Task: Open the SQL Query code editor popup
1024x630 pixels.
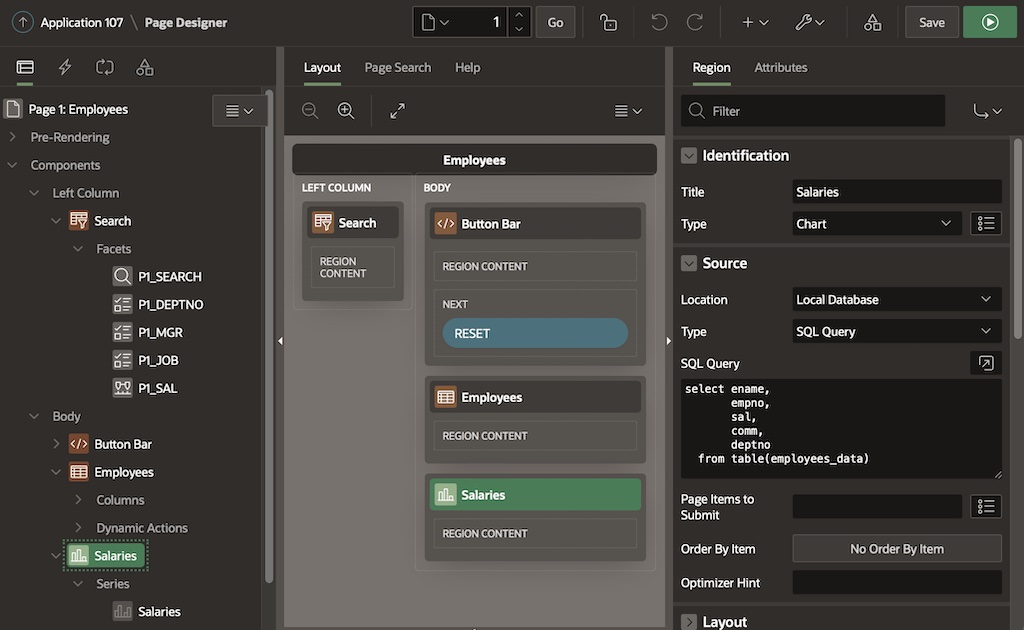Action: tap(985, 363)
